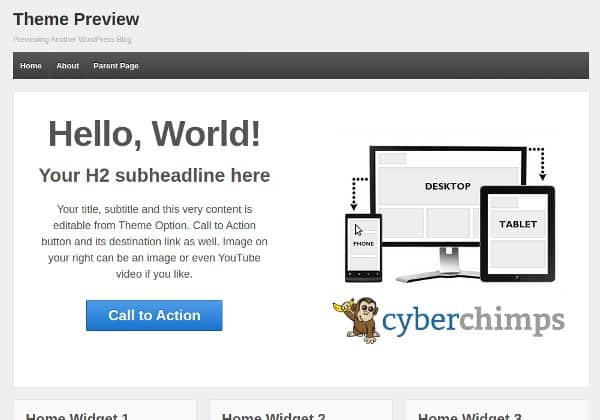This screenshot has height=420, width=600.
Task: Select the tablet device illustration
Action: [x=517, y=231]
